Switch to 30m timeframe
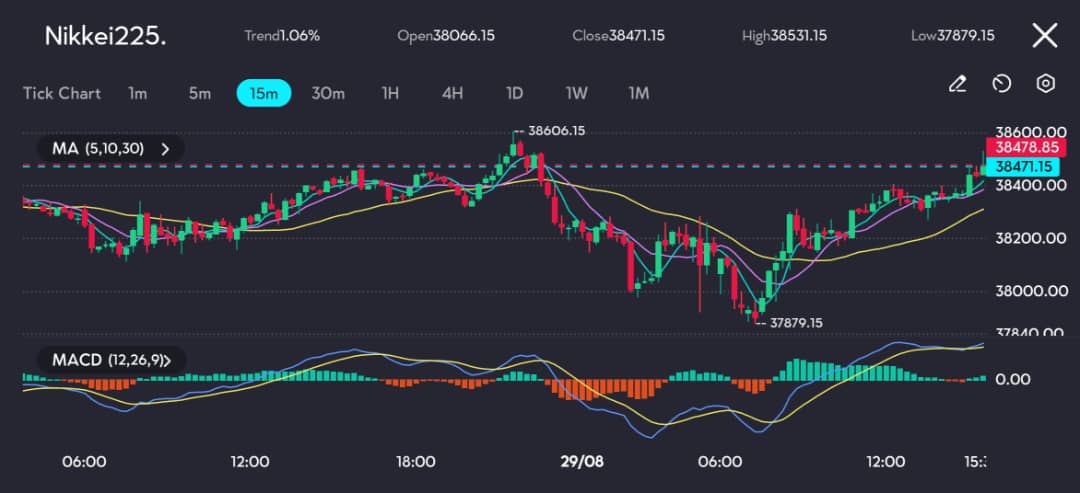Viewport: 1080px width, 493px height. (x=328, y=93)
